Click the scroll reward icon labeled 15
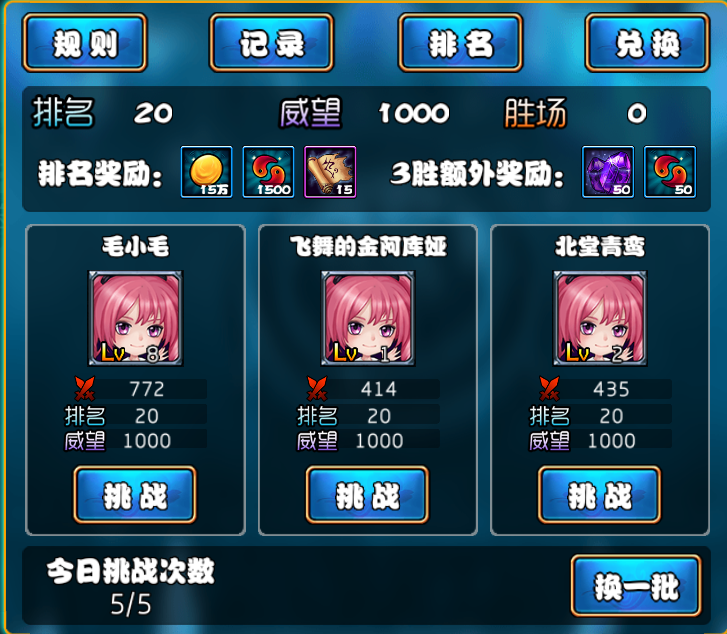This screenshot has height=634, width=727. coord(330,172)
